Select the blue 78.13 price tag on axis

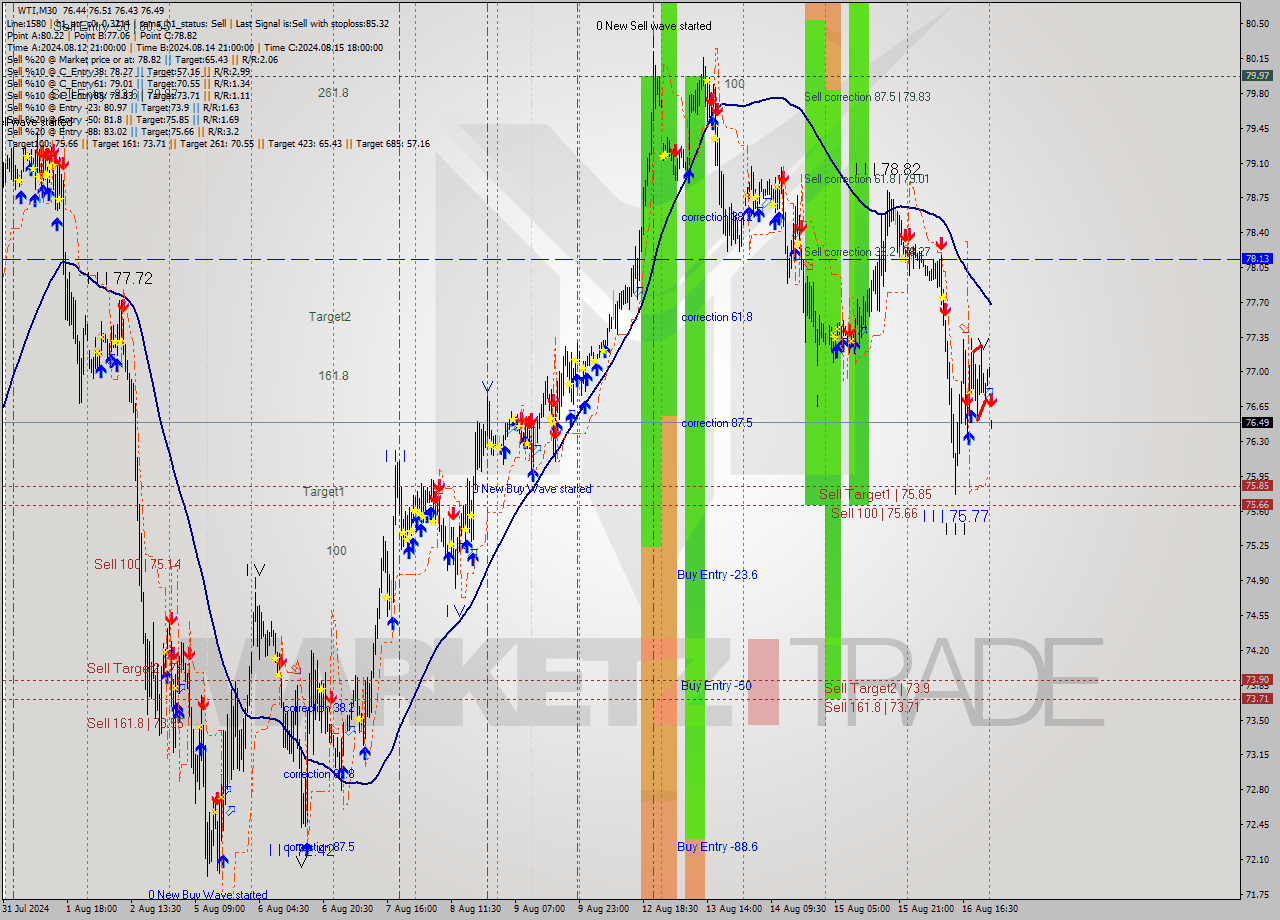[x=1257, y=258]
